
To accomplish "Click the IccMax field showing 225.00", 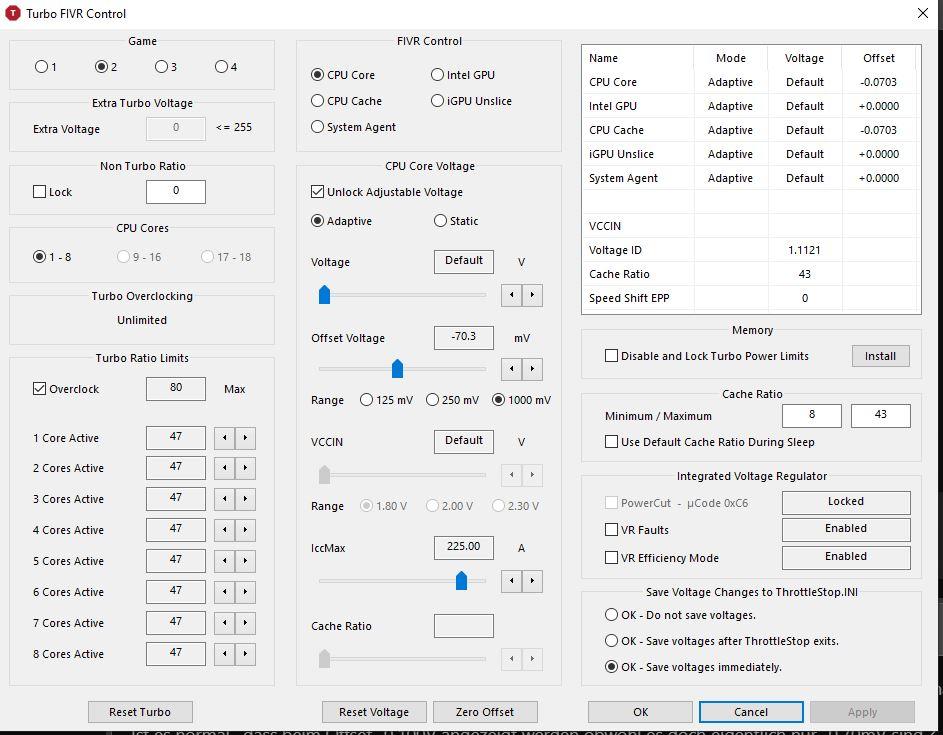I will tap(464, 547).
